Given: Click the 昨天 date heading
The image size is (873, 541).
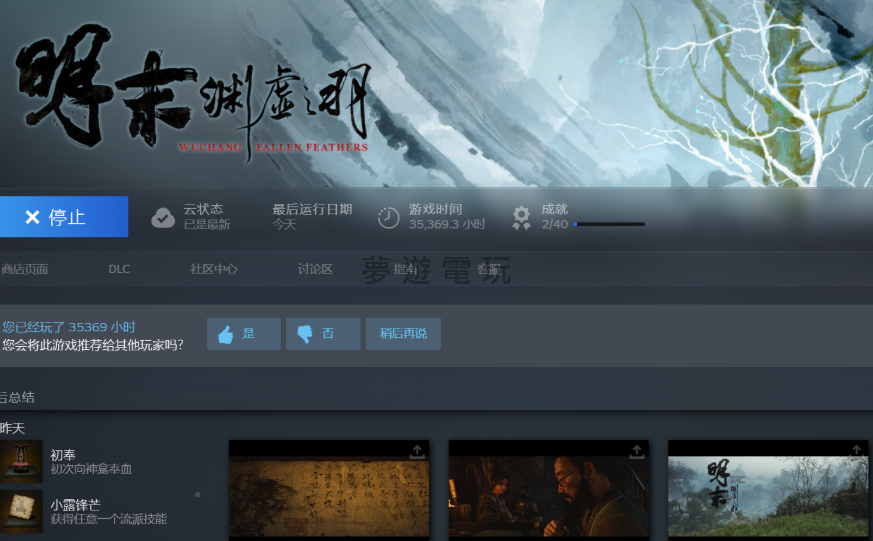Looking at the screenshot, I should [12, 428].
